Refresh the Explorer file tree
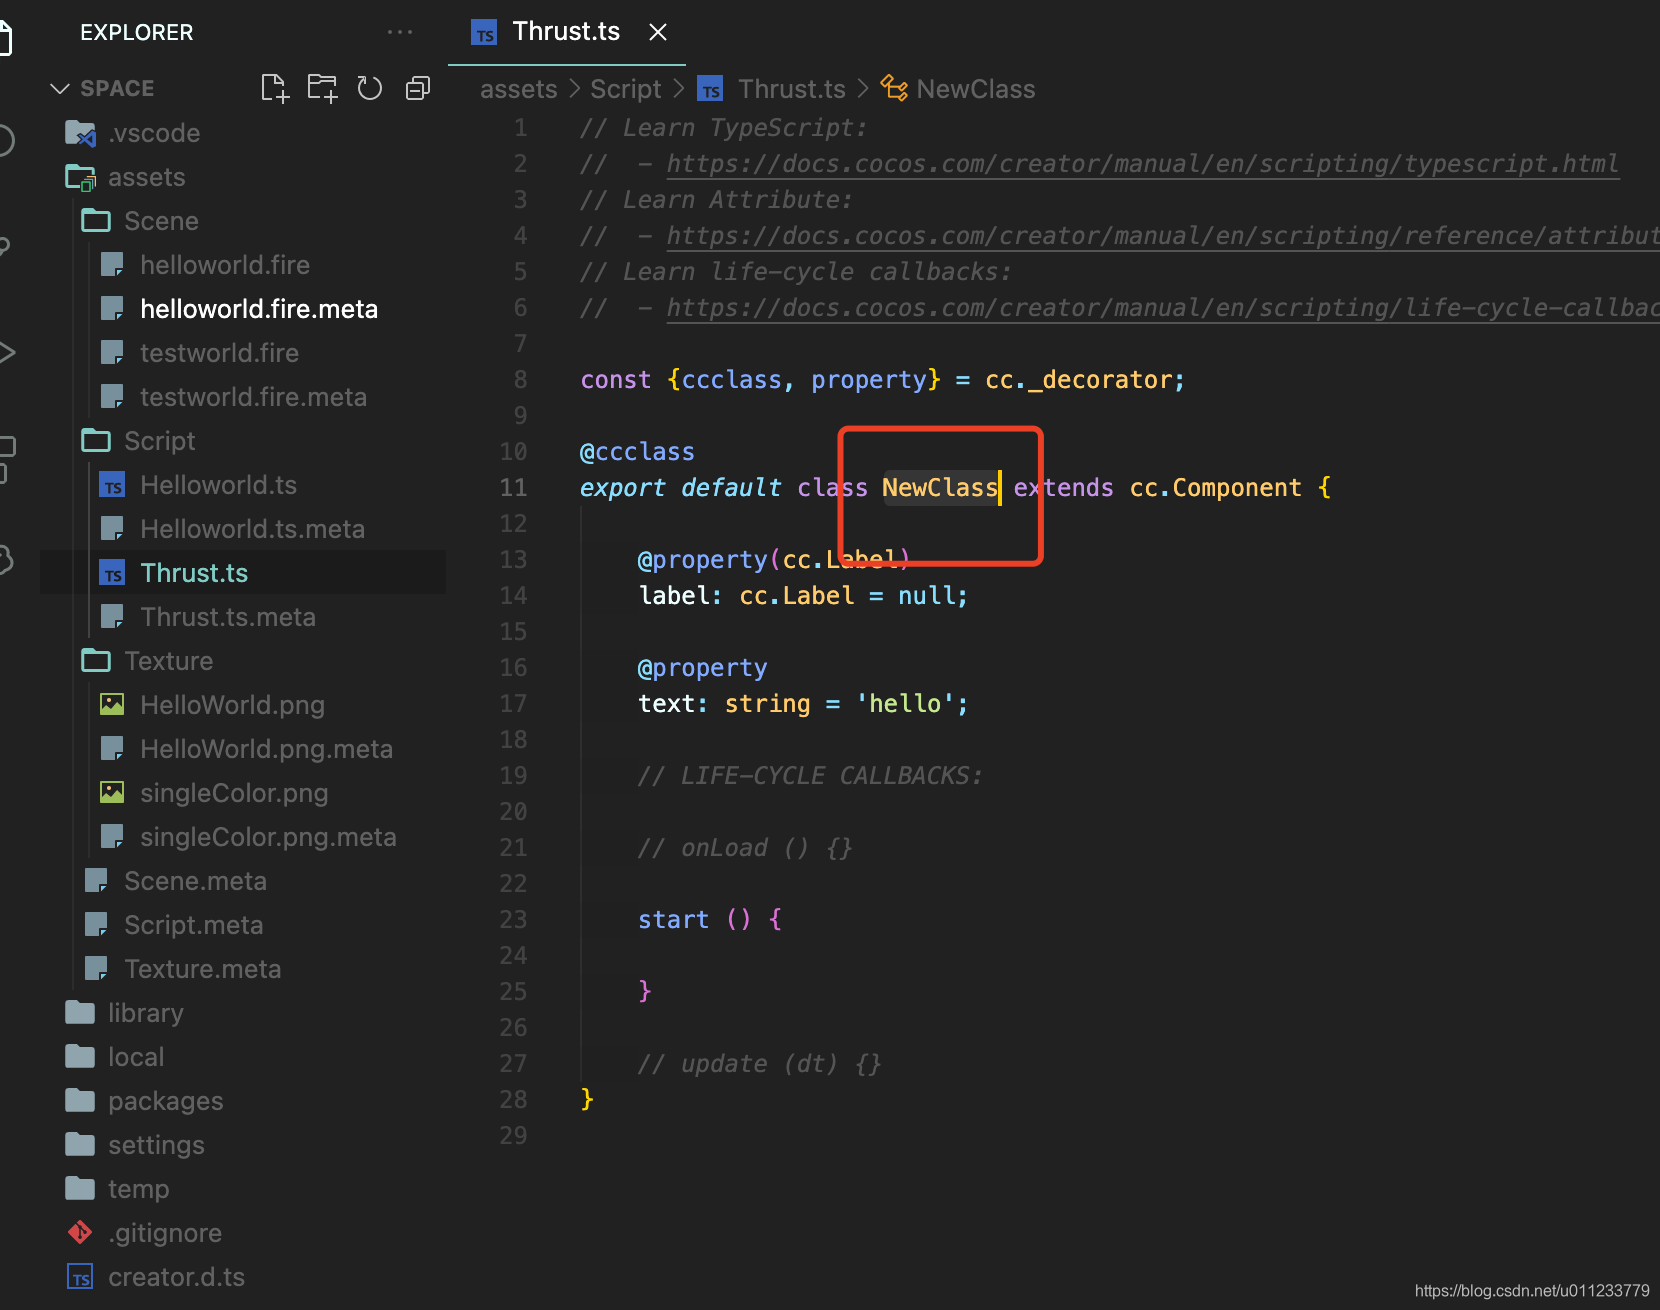Screen dimensions: 1660x1310 pos(370,88)
